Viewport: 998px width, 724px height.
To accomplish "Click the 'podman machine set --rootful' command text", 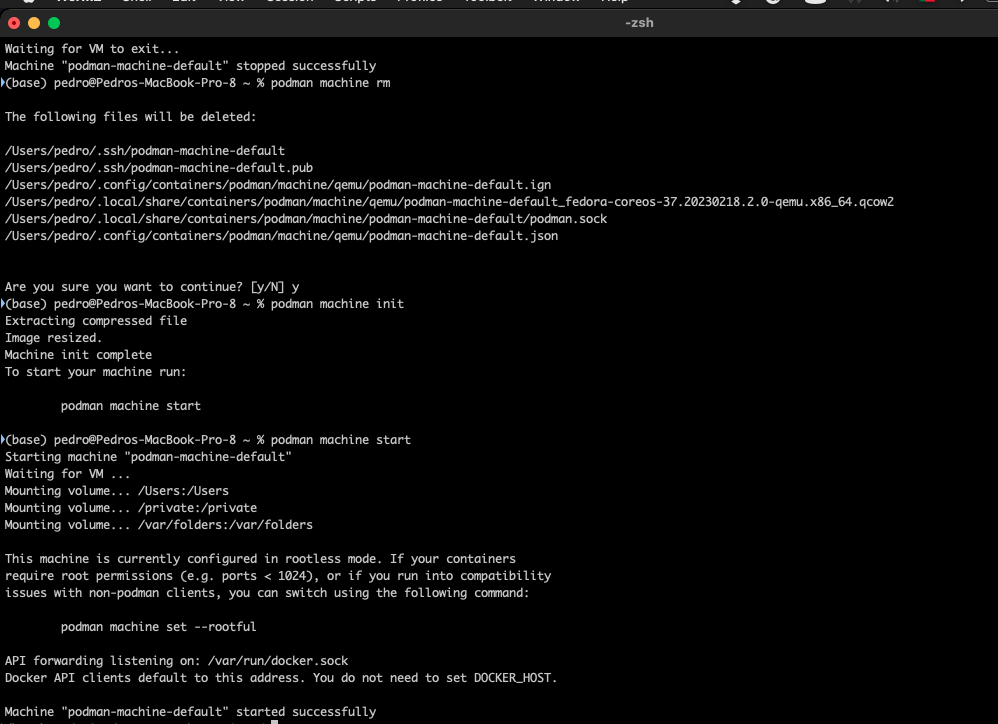I will (158, 627).
